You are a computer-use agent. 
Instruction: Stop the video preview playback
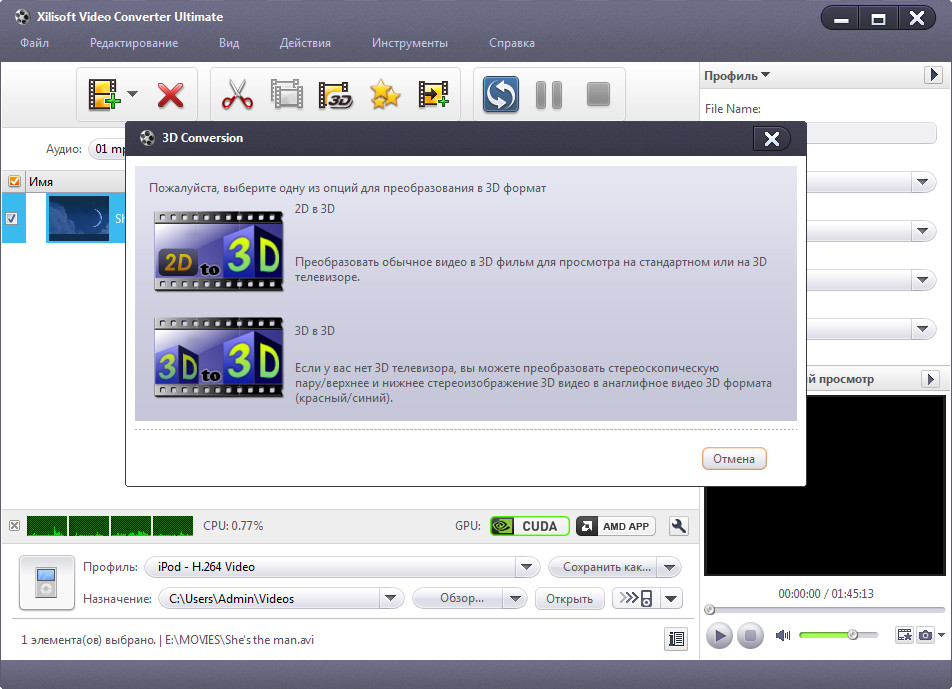(750, 636)
